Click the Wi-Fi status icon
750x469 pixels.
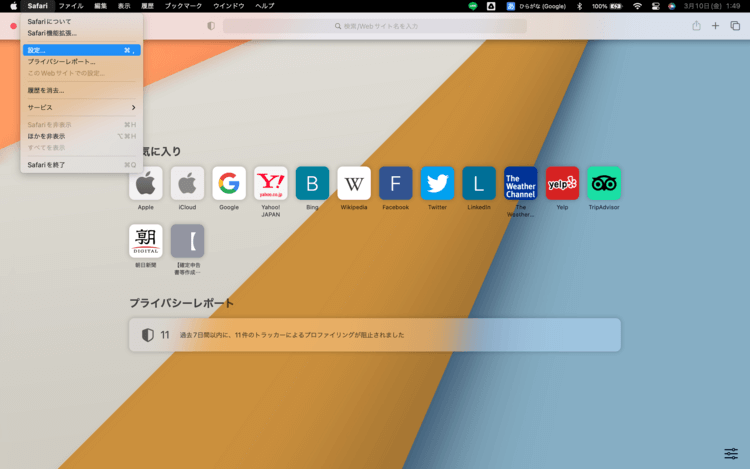pyautogui.click(x=637, y=6)
